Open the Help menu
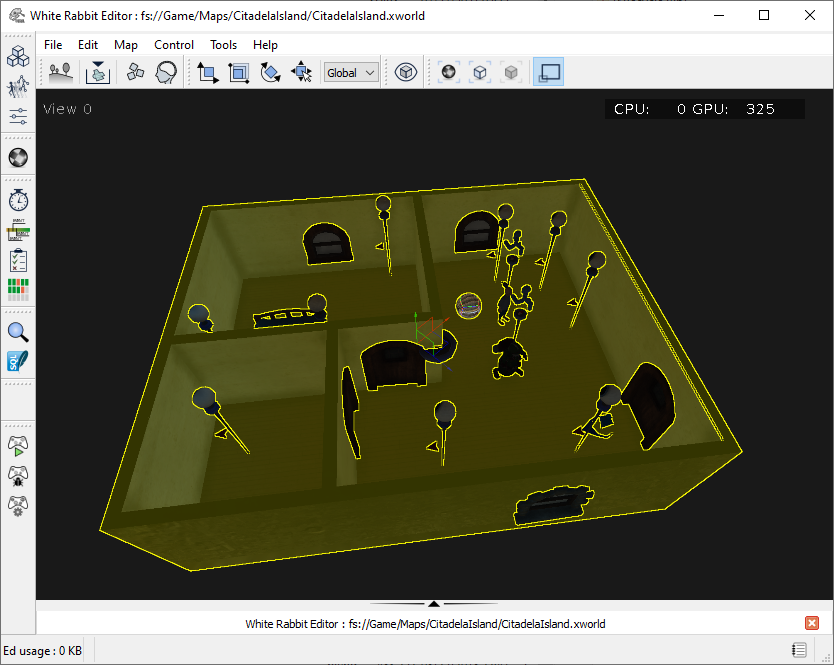The width and height of the screenshot is (834, 665). [265, 45]
